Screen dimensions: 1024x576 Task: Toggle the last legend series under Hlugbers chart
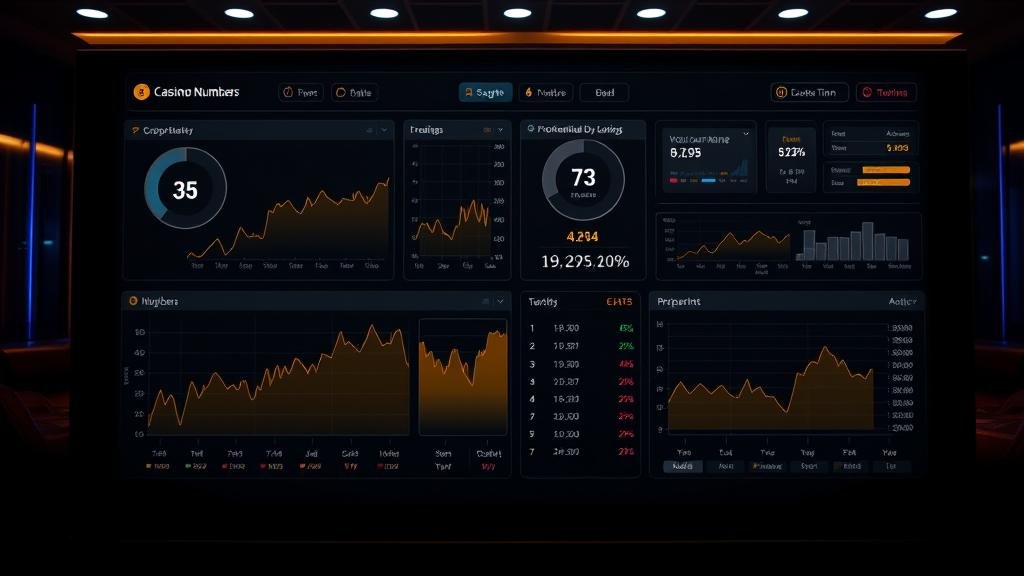pos(385,466)
